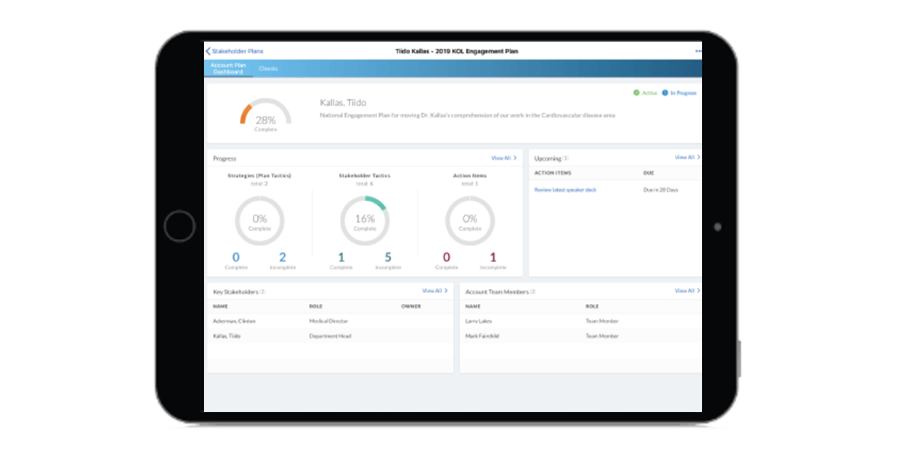The width and height of the screenshot is (902, 468).
Task: Click the 2 incomplete Strategies count
Action: (283, 257)
